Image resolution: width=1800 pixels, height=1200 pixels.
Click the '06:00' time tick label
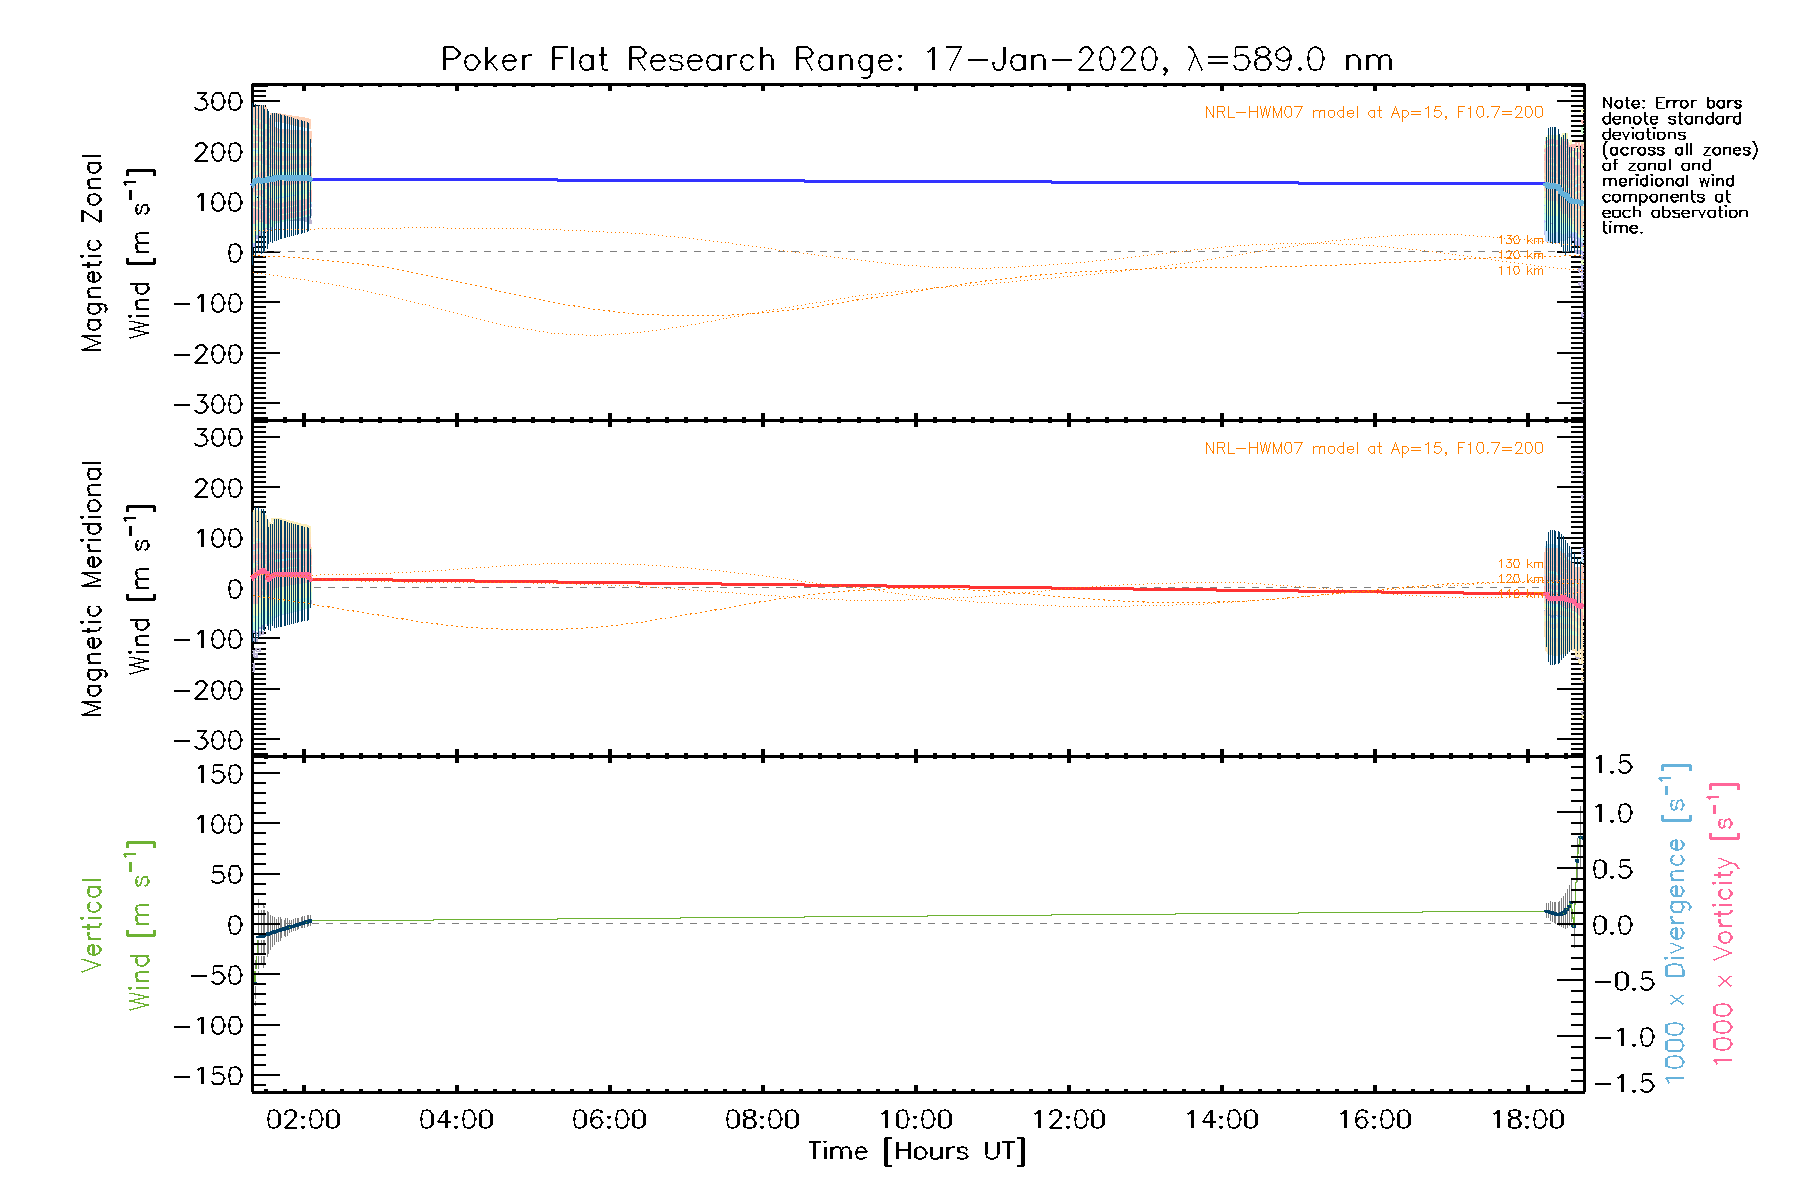pos(609,1120)
